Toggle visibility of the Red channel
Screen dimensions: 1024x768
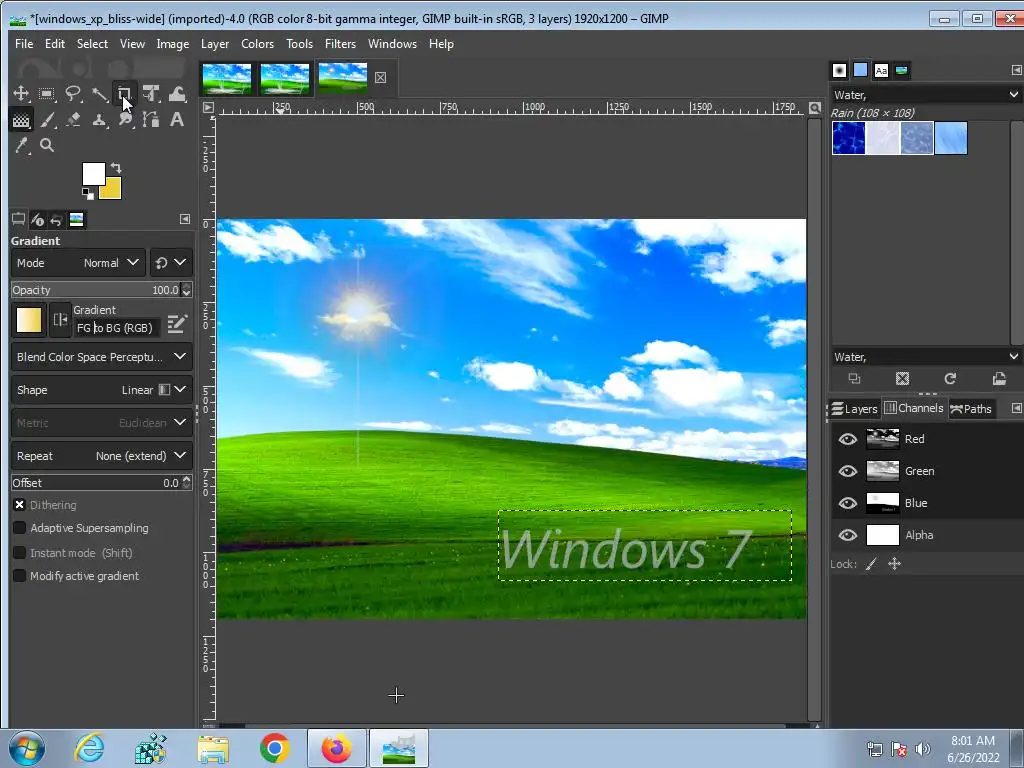(x=848, y=439)
